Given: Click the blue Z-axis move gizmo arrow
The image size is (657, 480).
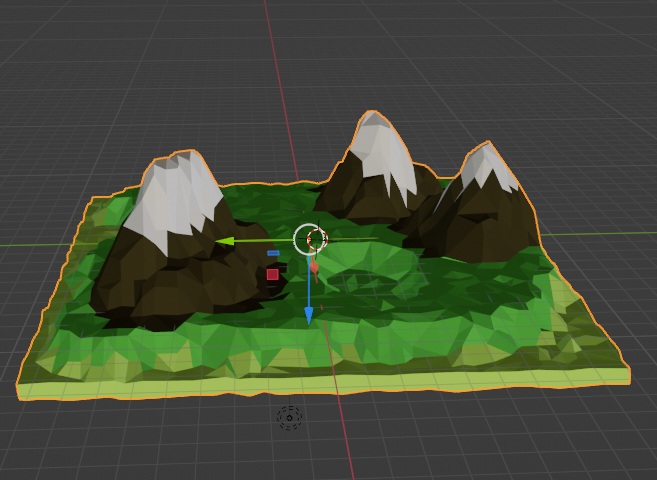Looking at the screenshot, I should (309, 315).
